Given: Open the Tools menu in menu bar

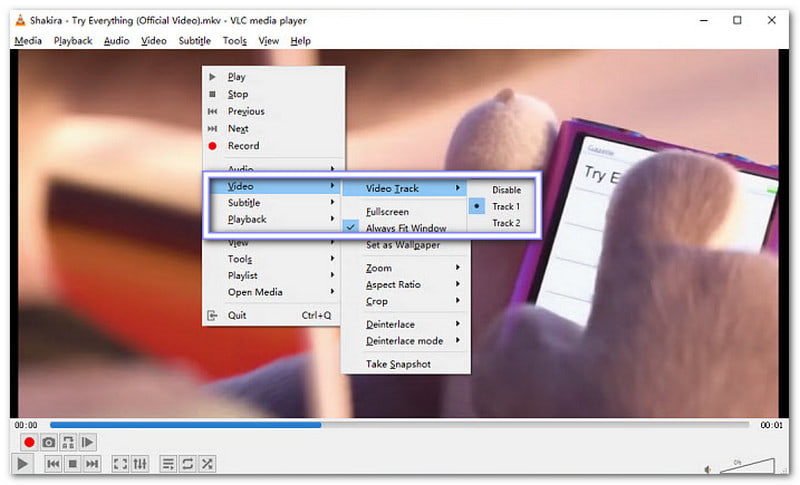Looking at the screenshot, I should coord(234,41).
